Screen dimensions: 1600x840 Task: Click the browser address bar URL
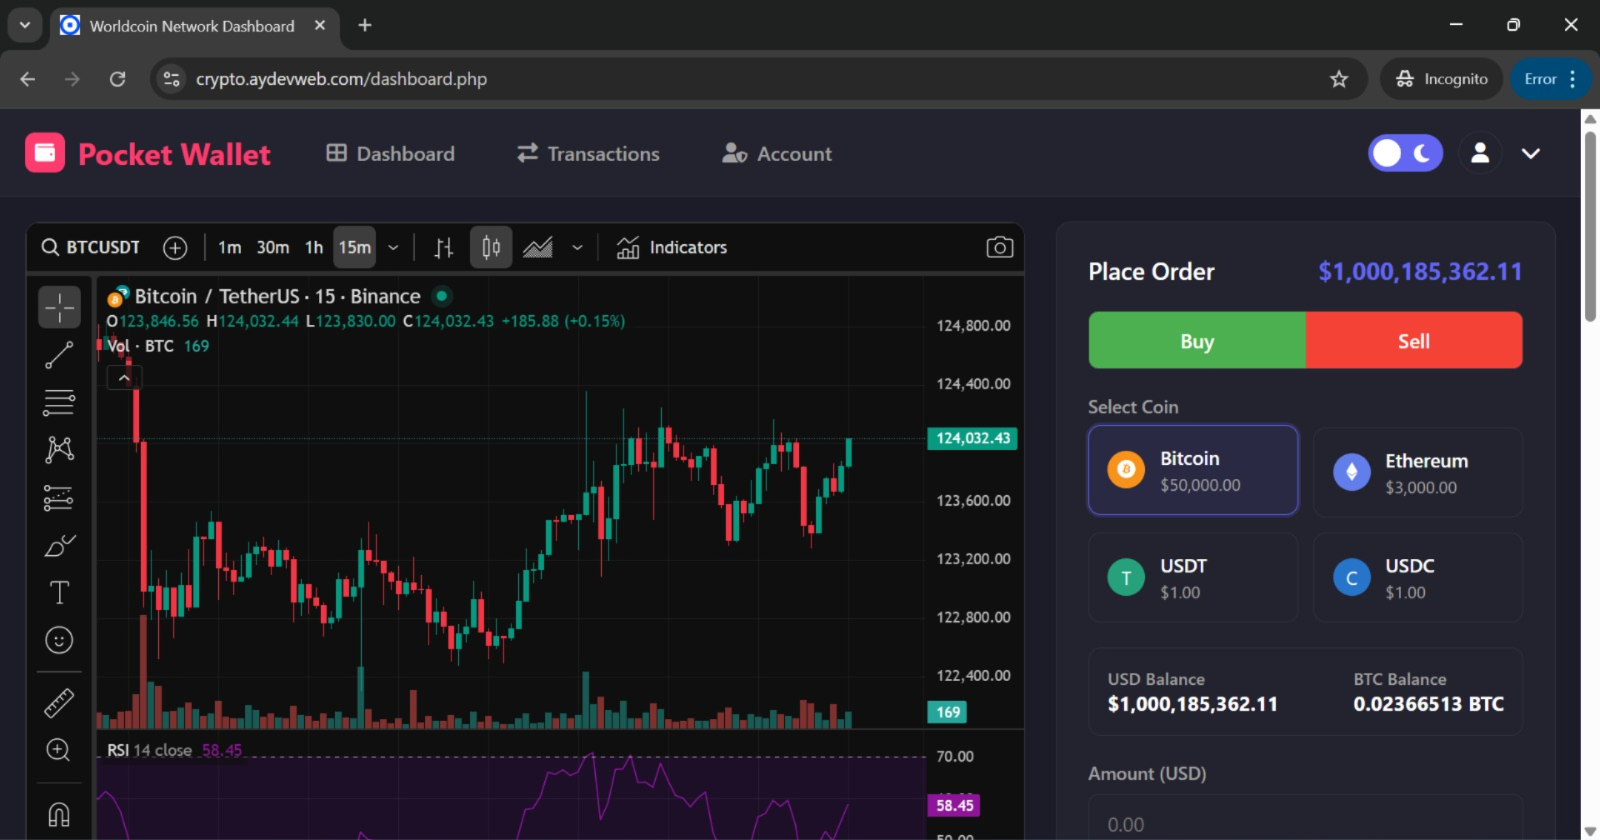(341, 79)
